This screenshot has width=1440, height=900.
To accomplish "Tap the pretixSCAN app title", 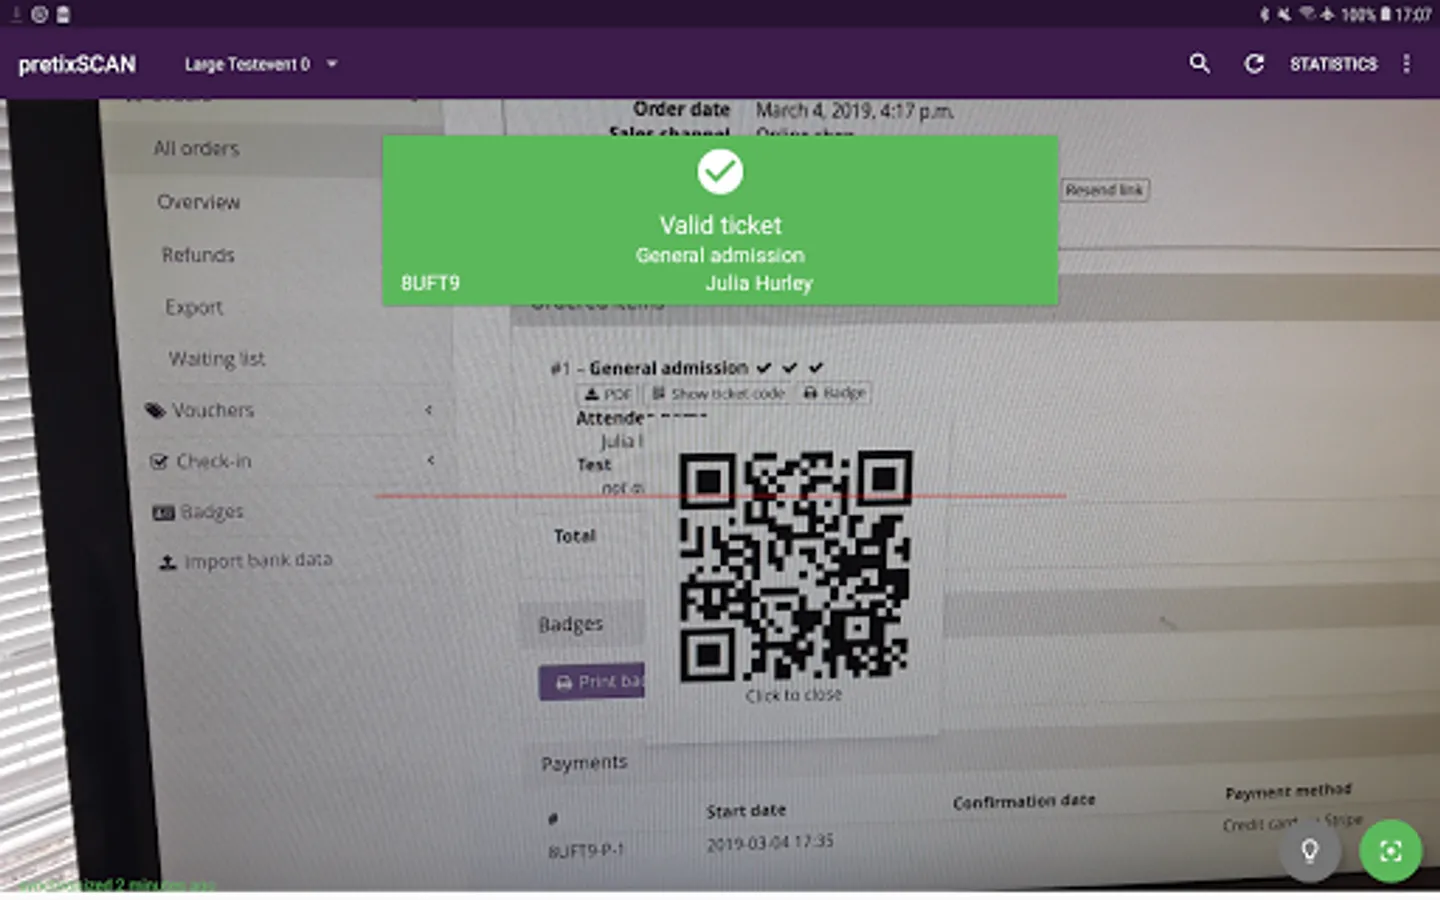I will (77, 64).
